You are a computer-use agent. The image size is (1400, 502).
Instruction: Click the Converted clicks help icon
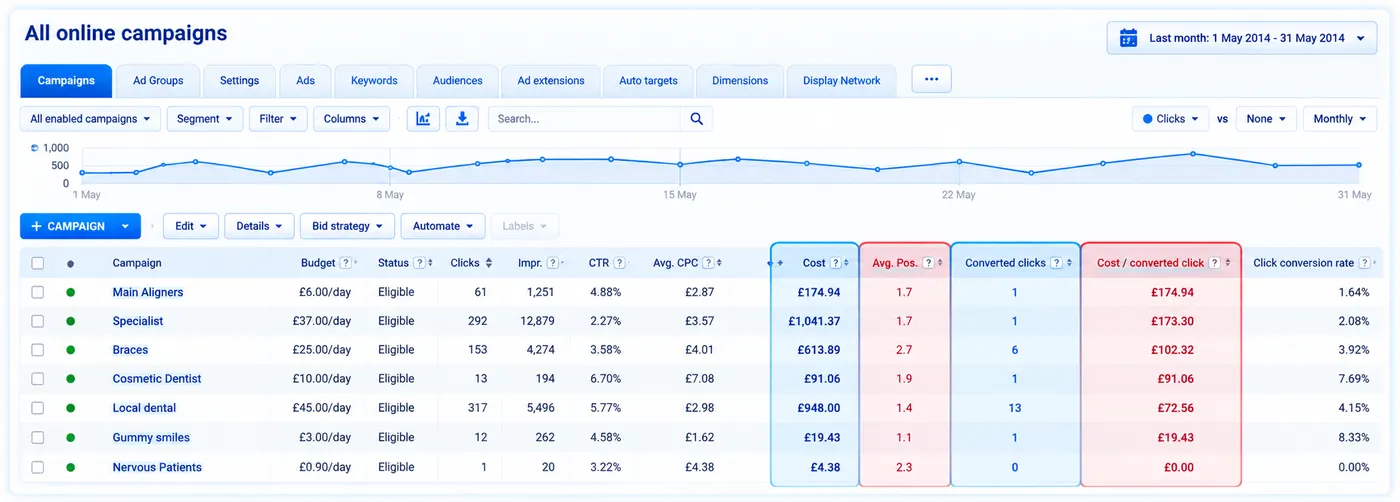tap(1057, 263)
